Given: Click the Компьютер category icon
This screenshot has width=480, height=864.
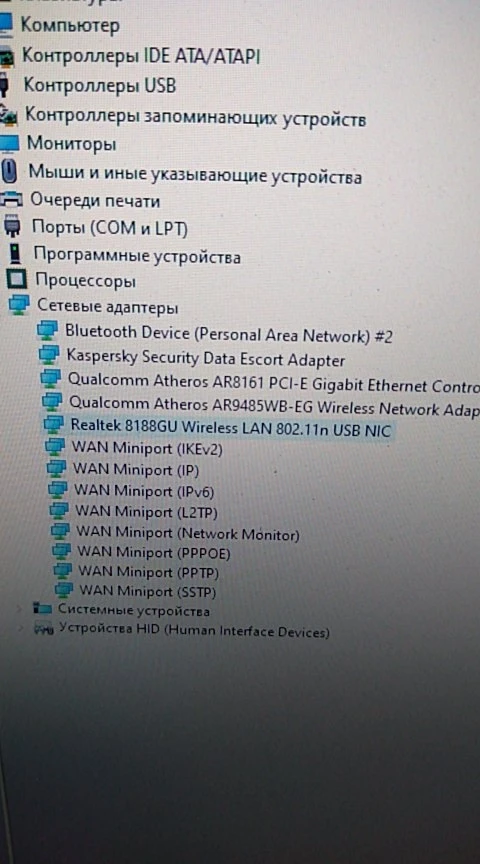Looking at the screenshot, I should click(6, 25).
